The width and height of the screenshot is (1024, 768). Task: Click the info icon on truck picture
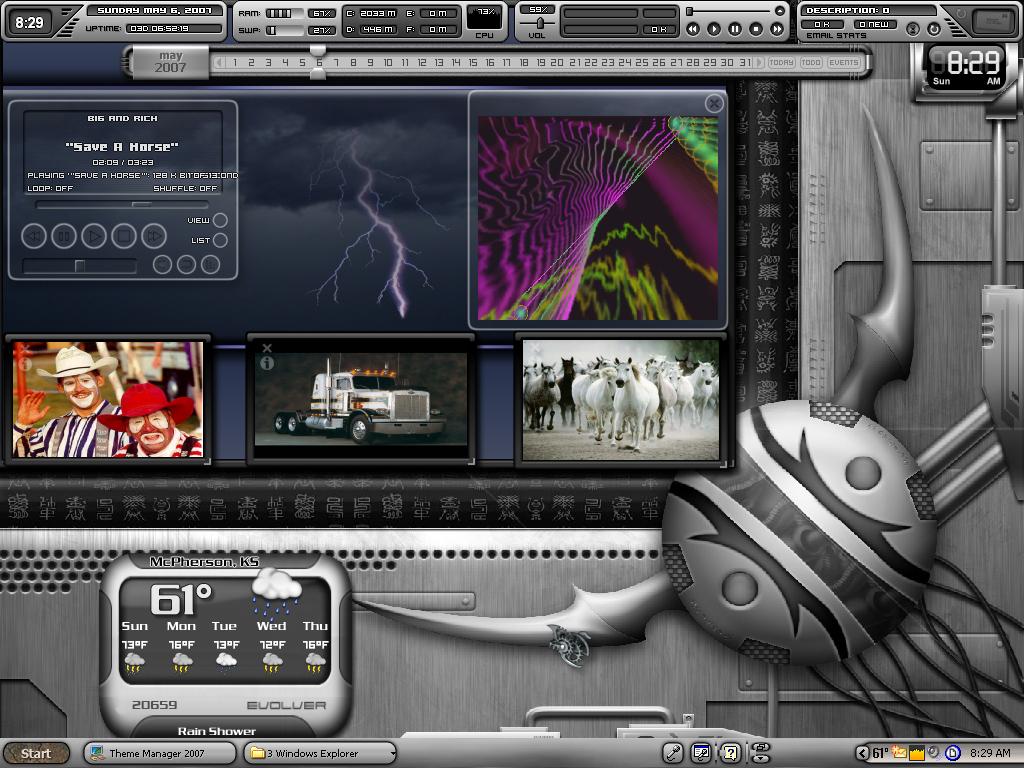(x=266, y=364)
